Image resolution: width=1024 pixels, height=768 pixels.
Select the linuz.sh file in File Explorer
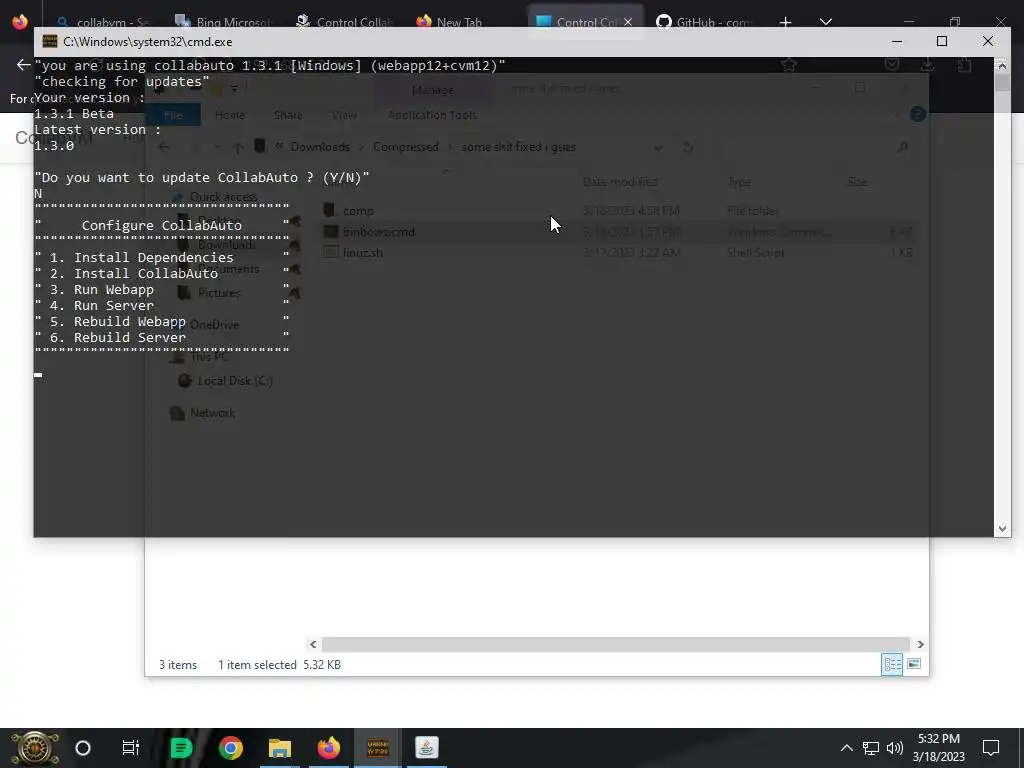363,252
